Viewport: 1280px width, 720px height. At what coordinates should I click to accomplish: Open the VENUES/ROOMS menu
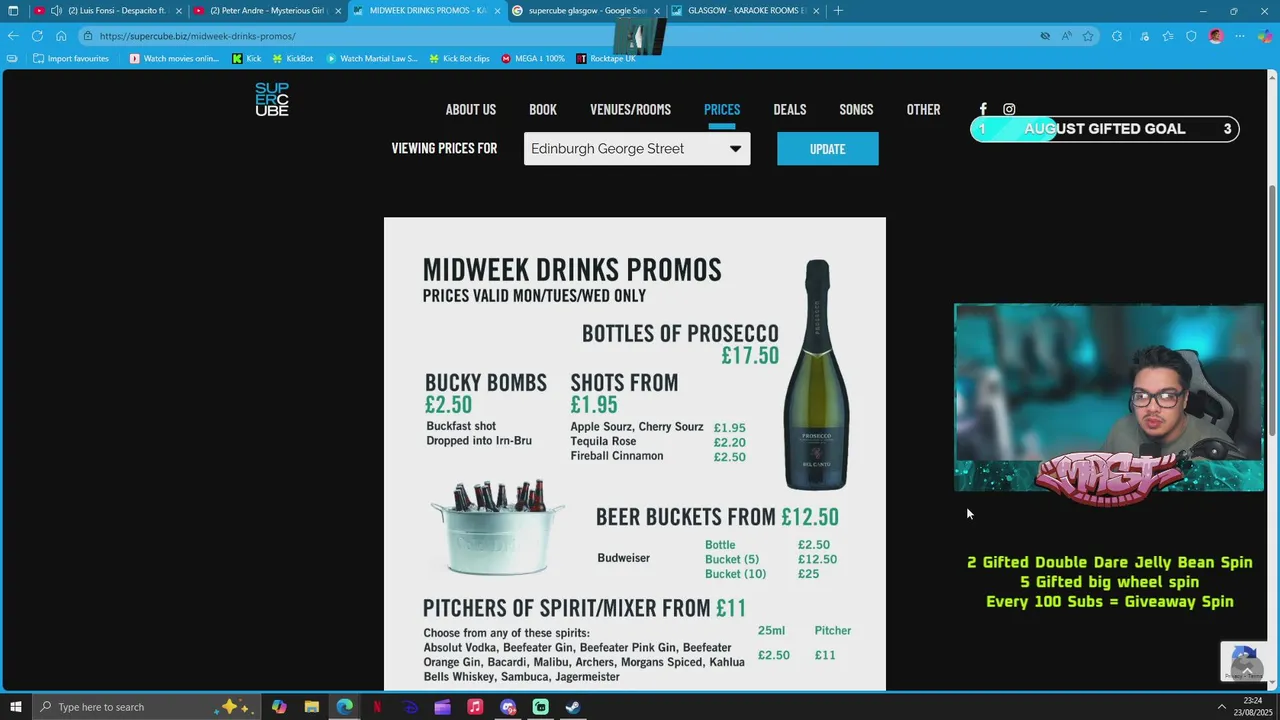click(x=630, y=110)
